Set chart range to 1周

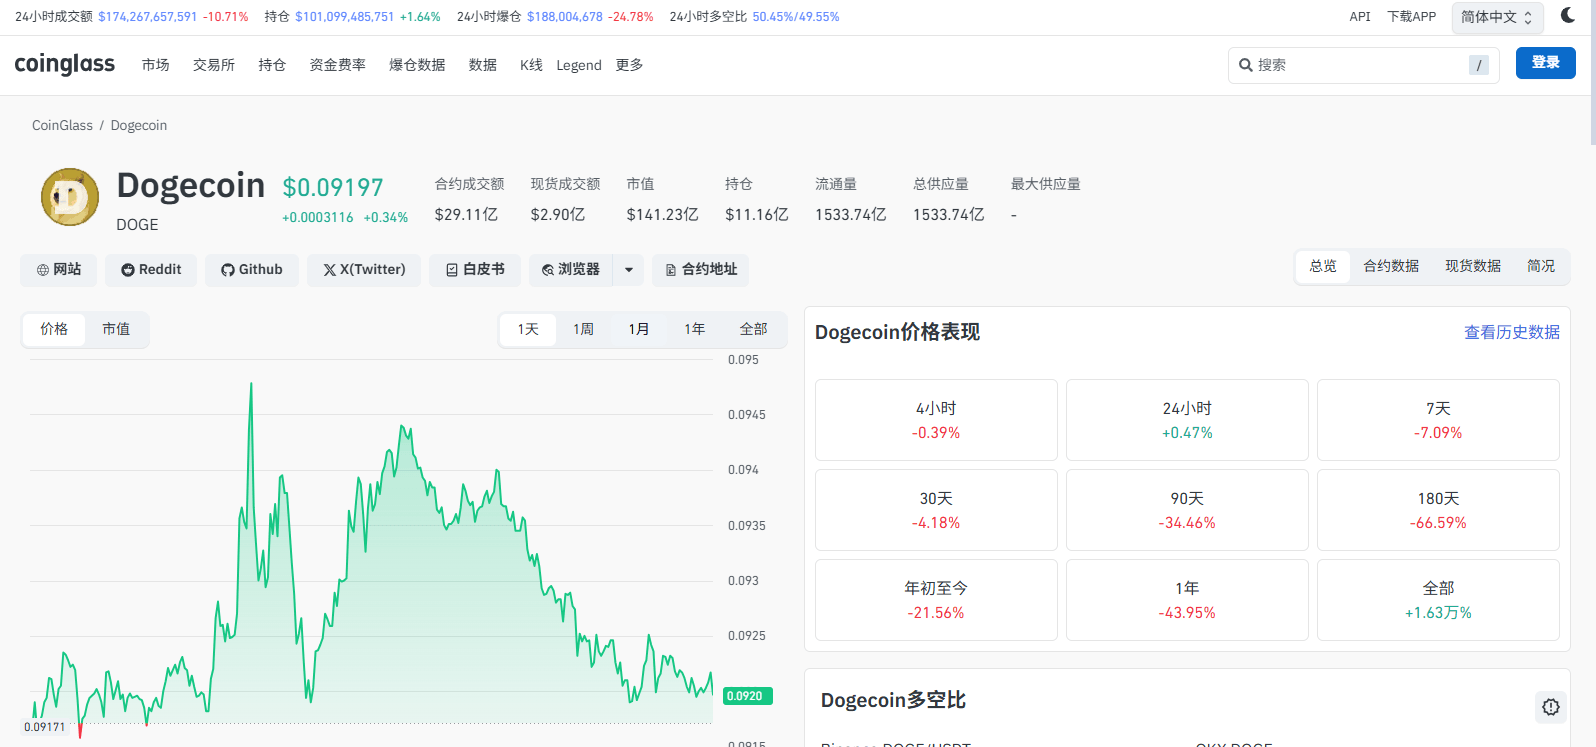[583, 329]
